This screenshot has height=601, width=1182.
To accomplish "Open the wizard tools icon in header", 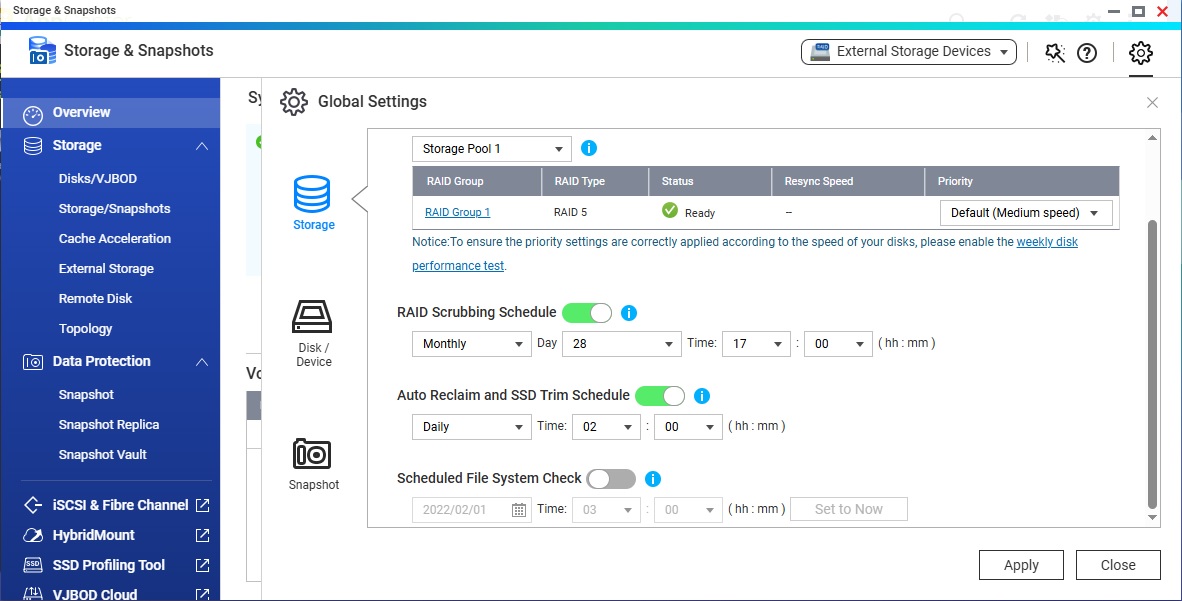I will pyautogui.click(x=1055, y=53).
